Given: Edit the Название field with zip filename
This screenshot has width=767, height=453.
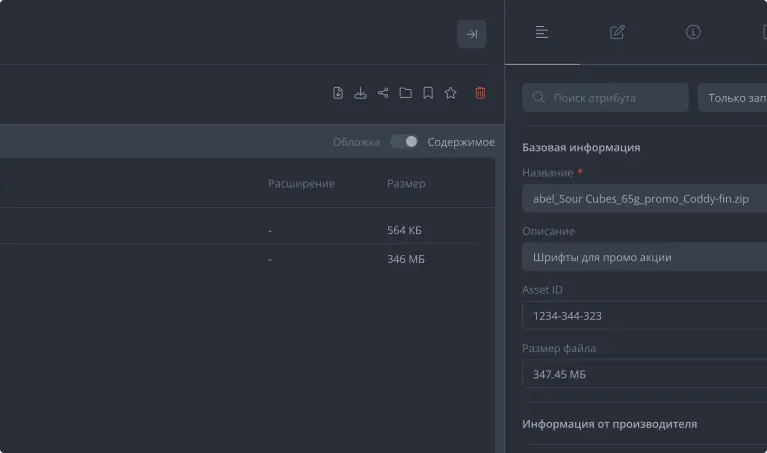Looking at the screenshot, I should coord(645,199).
